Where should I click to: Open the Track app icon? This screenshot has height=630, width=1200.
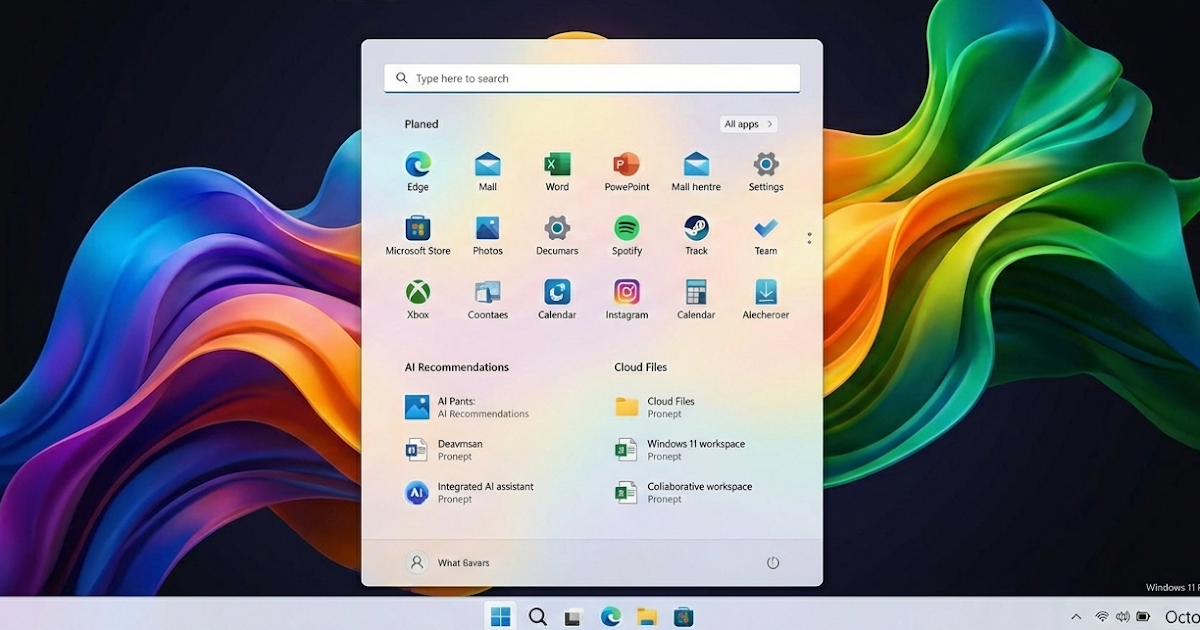[x=696, y=236]
